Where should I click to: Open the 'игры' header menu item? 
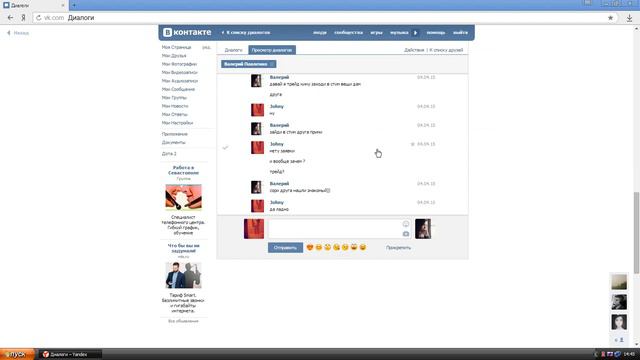point(376,32)
